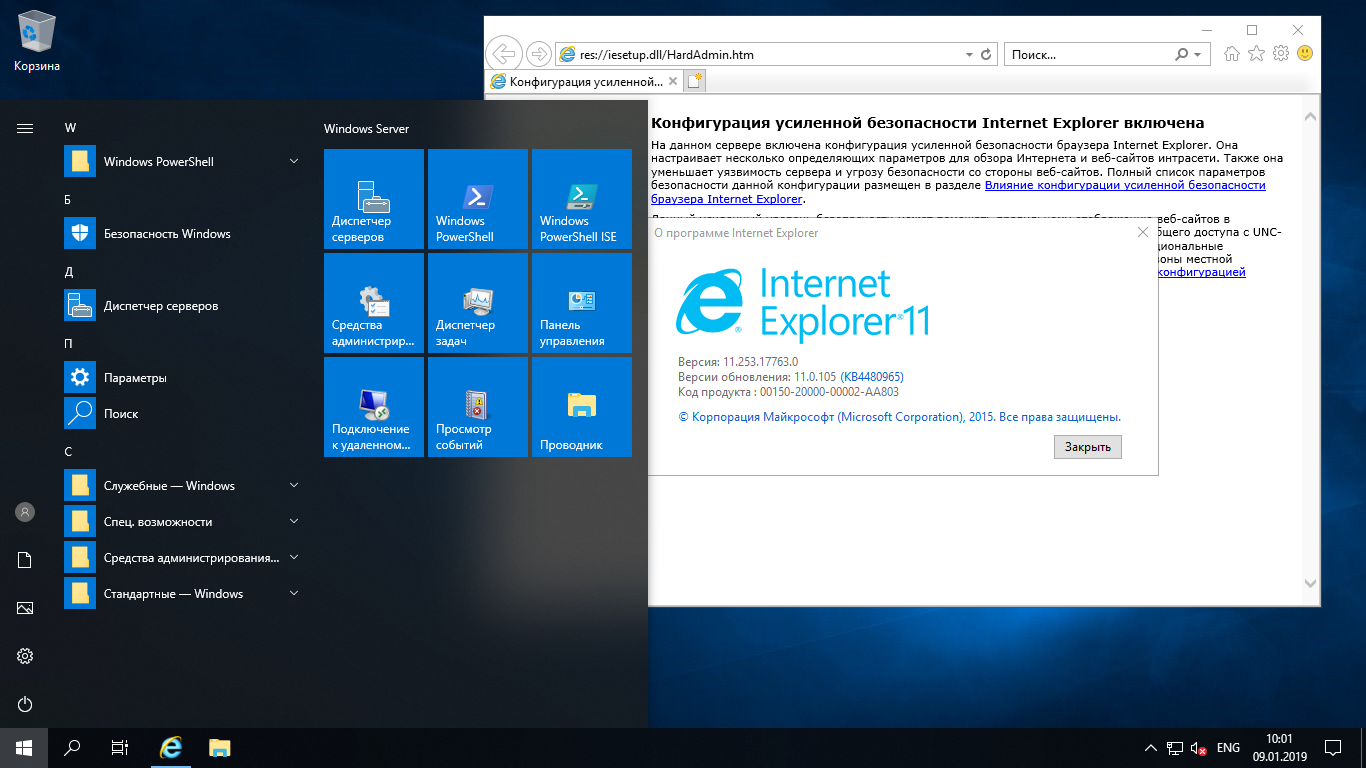
Task: Click the Power icon in Start rail
Action: 25,704
